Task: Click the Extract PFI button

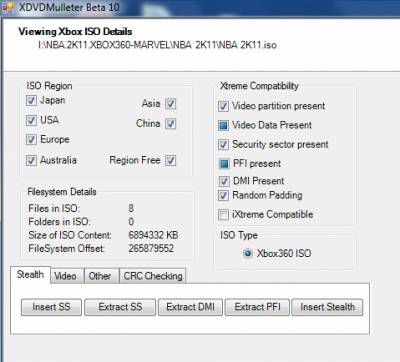Action: click(x=257, y=307)
